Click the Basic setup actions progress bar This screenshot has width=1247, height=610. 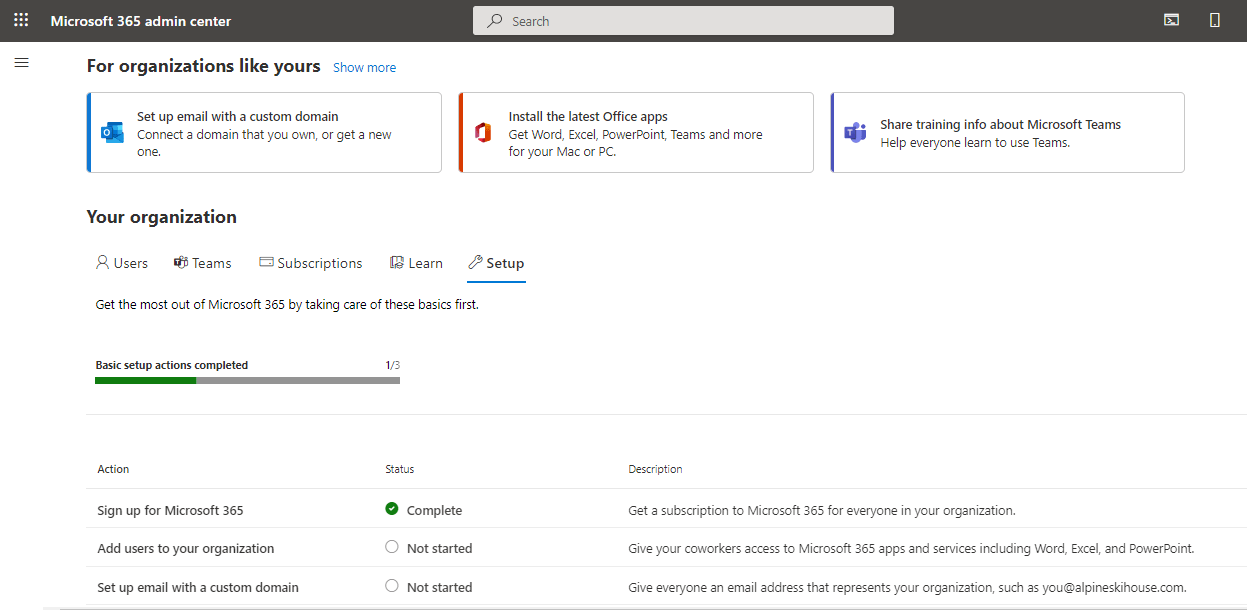pos(248,380)
